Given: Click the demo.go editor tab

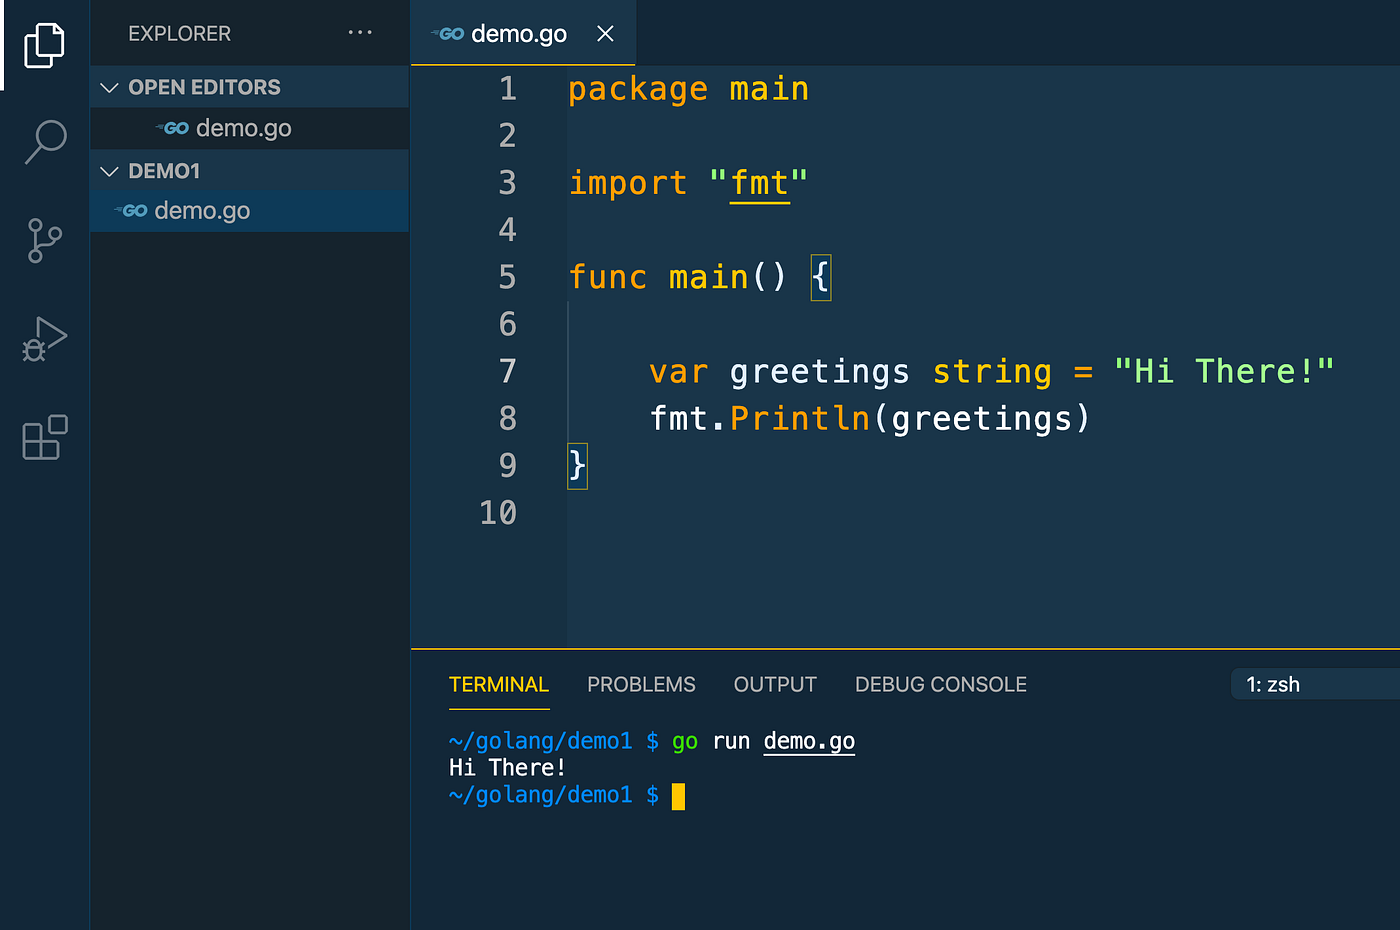Looking at the screenshot, I should (518, 34).
